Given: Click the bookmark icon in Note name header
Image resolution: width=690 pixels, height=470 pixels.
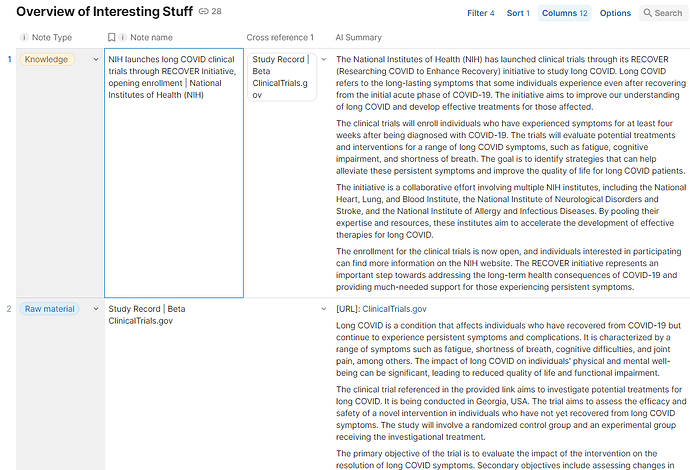Looking at the screenshot, I should pos(112,37).
